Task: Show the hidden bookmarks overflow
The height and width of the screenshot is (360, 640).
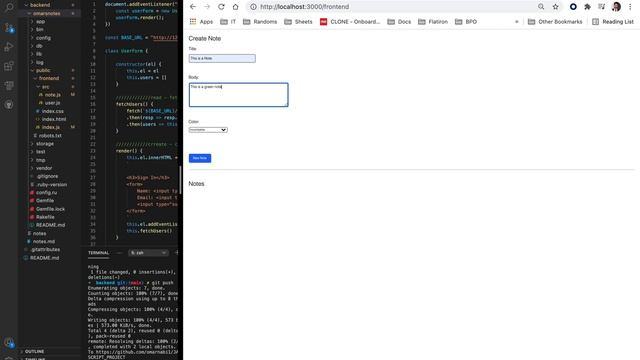Action: tap(517, 22)
